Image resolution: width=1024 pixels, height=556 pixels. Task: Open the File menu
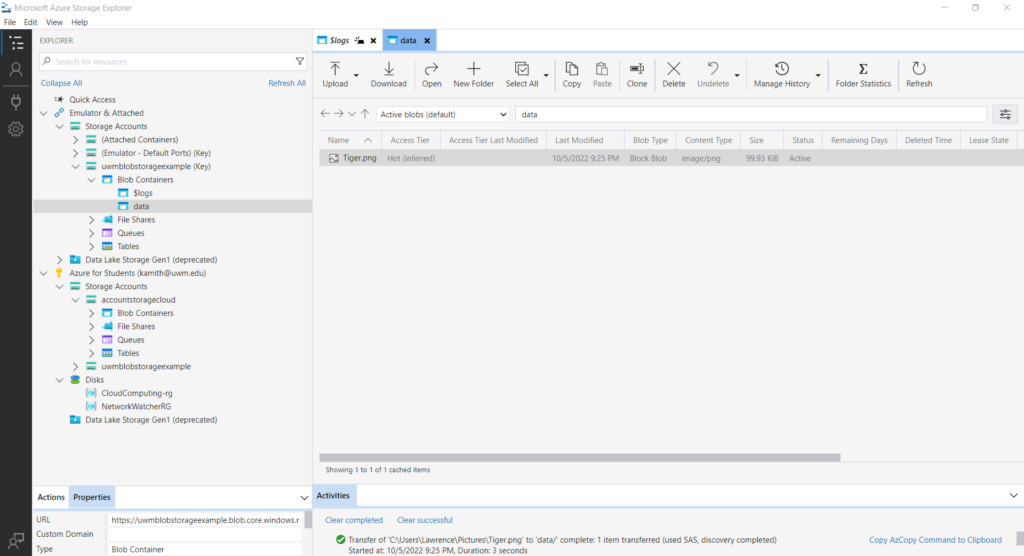(10, 22)
